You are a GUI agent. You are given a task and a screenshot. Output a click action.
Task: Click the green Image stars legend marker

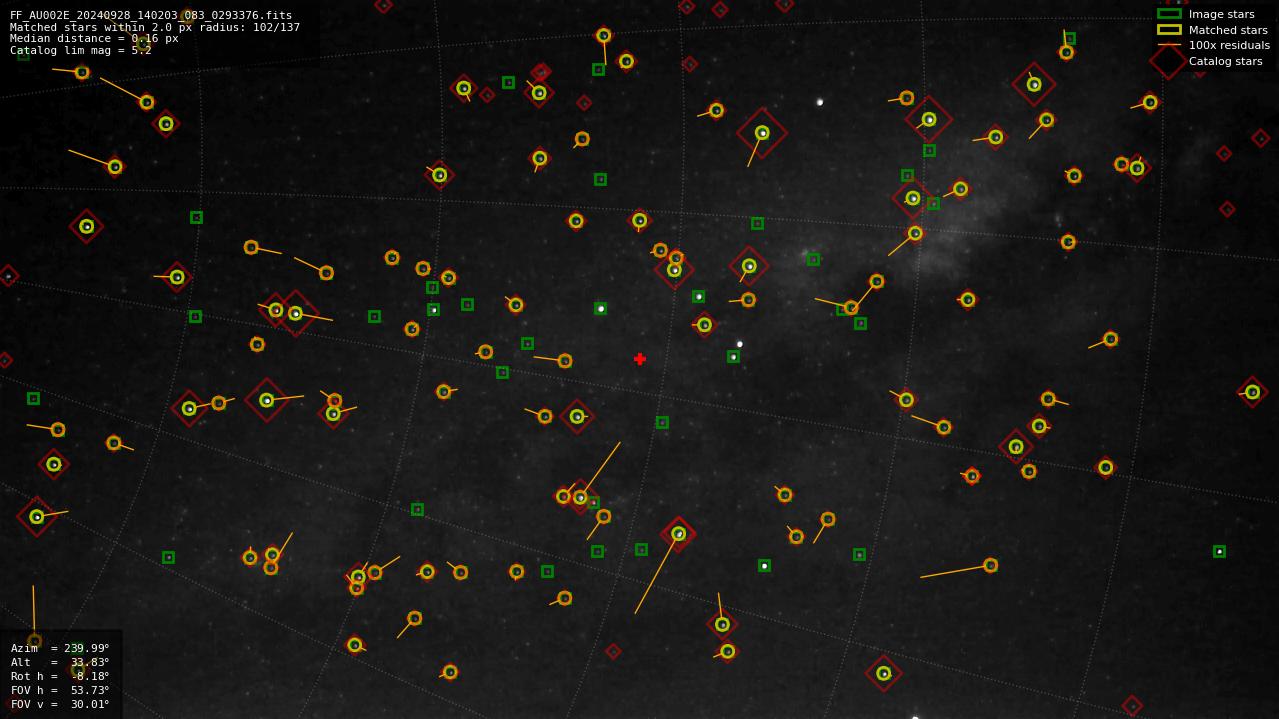coord(1169,14)
